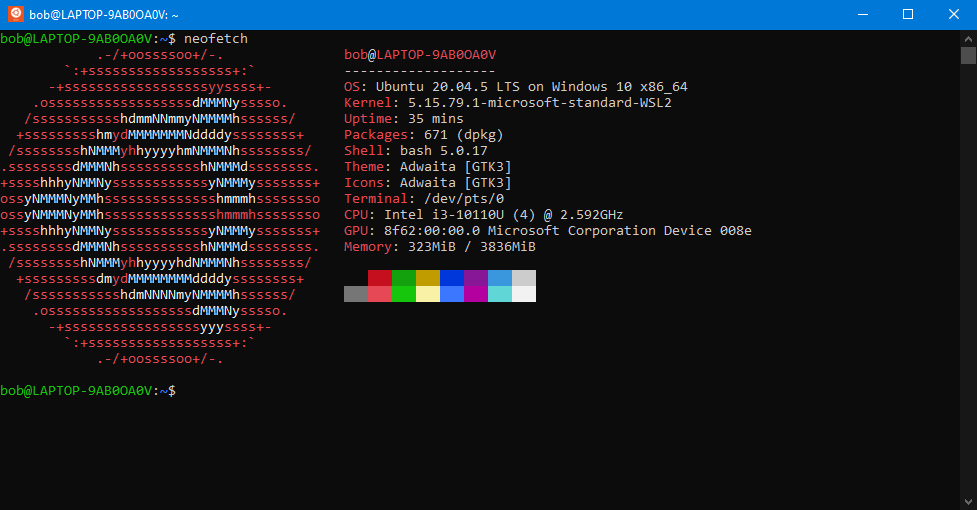The image size is (977, 510).
Task: Click the dark gray swatch in bottom row
Action: (x=356, y=294)
